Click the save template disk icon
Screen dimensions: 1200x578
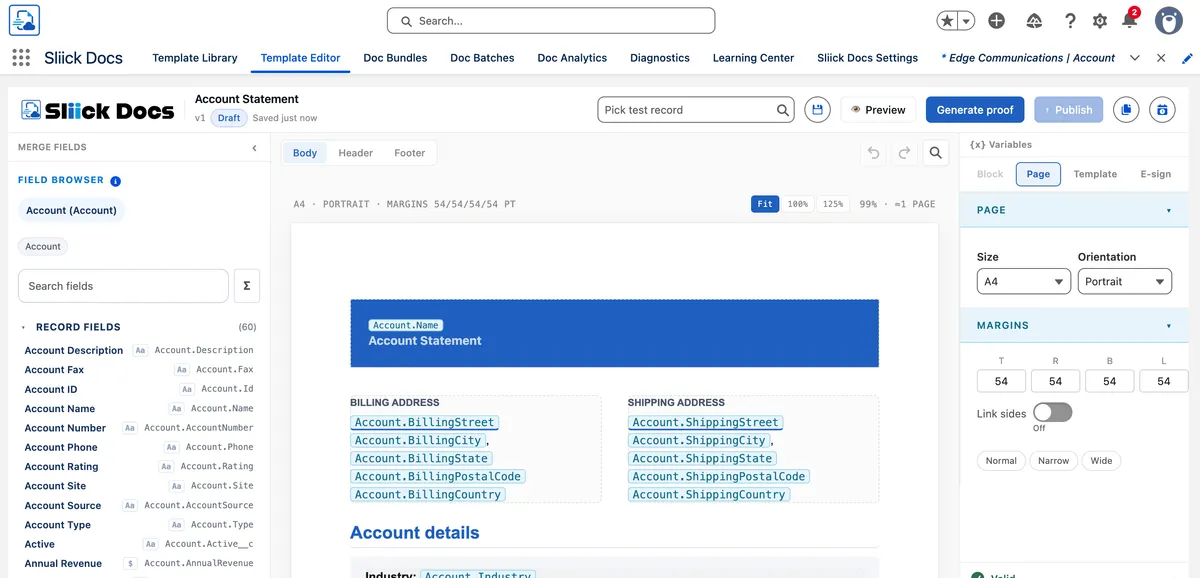(x=817, y=110)
